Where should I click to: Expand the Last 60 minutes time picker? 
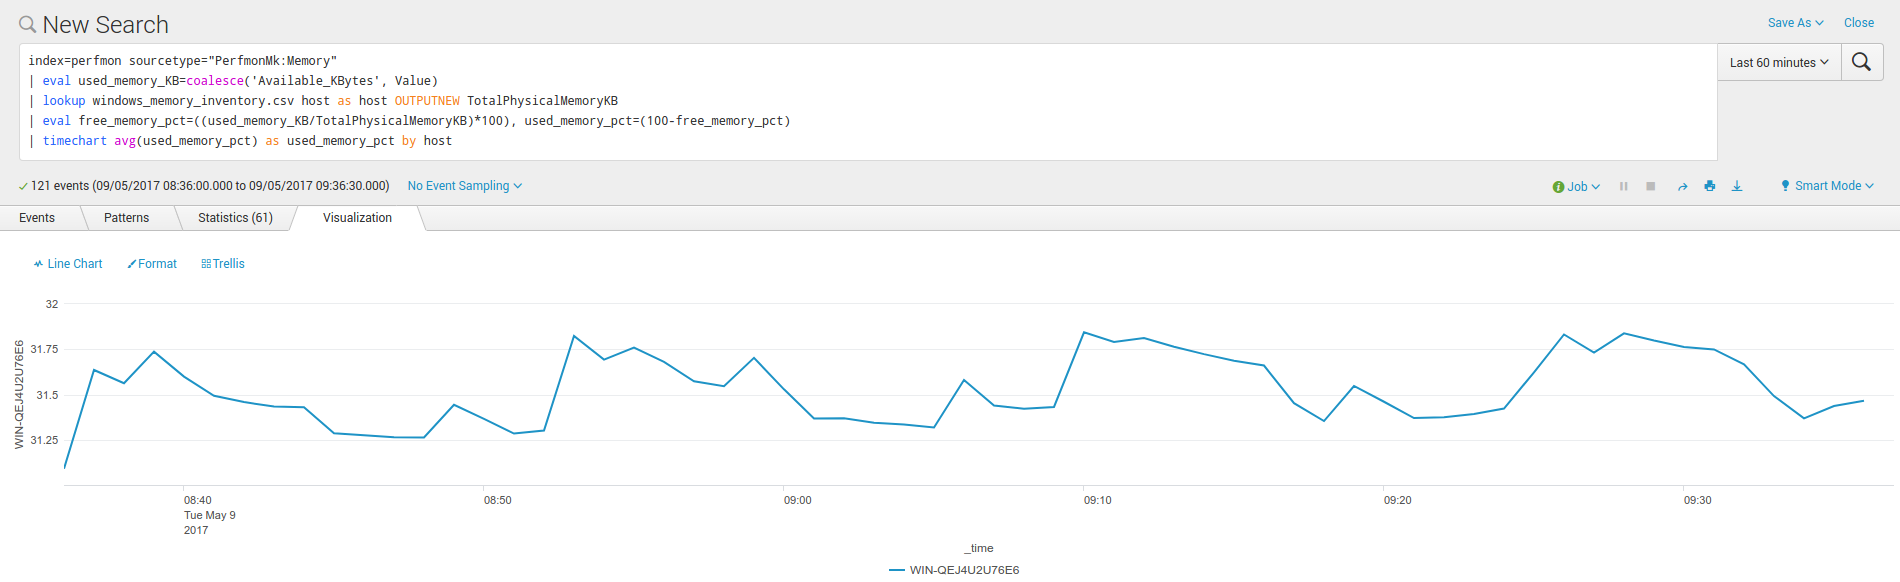[1778, 62]
